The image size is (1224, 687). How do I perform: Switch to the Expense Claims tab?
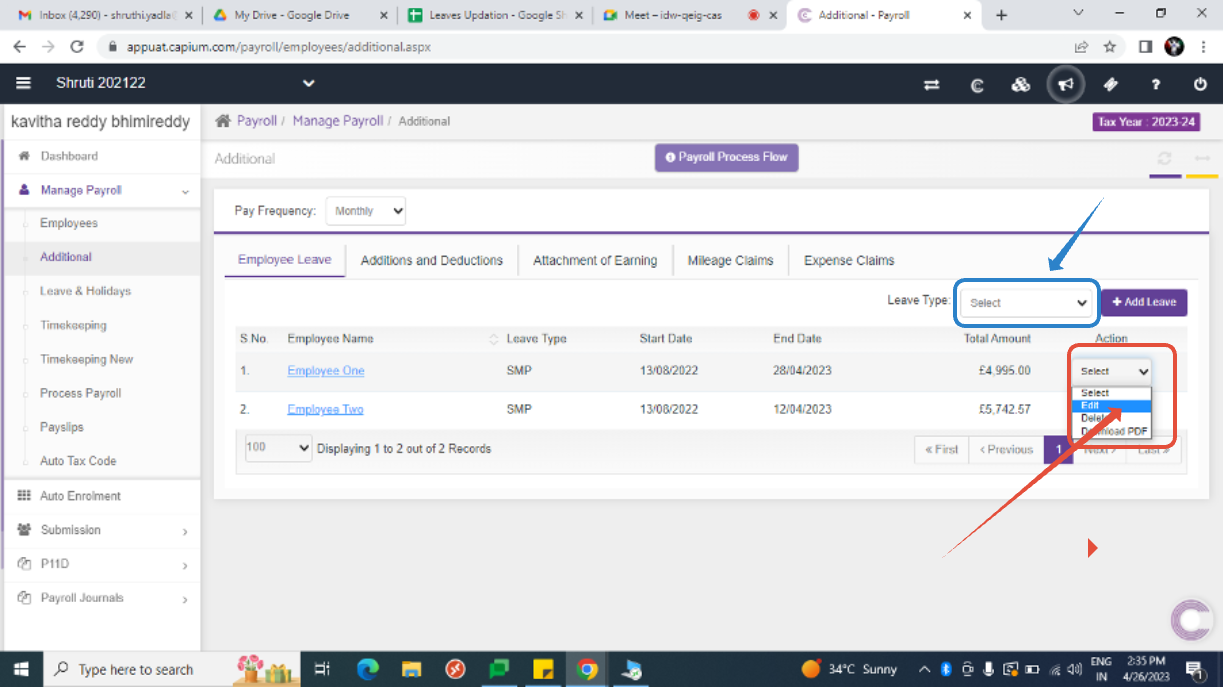849,260
